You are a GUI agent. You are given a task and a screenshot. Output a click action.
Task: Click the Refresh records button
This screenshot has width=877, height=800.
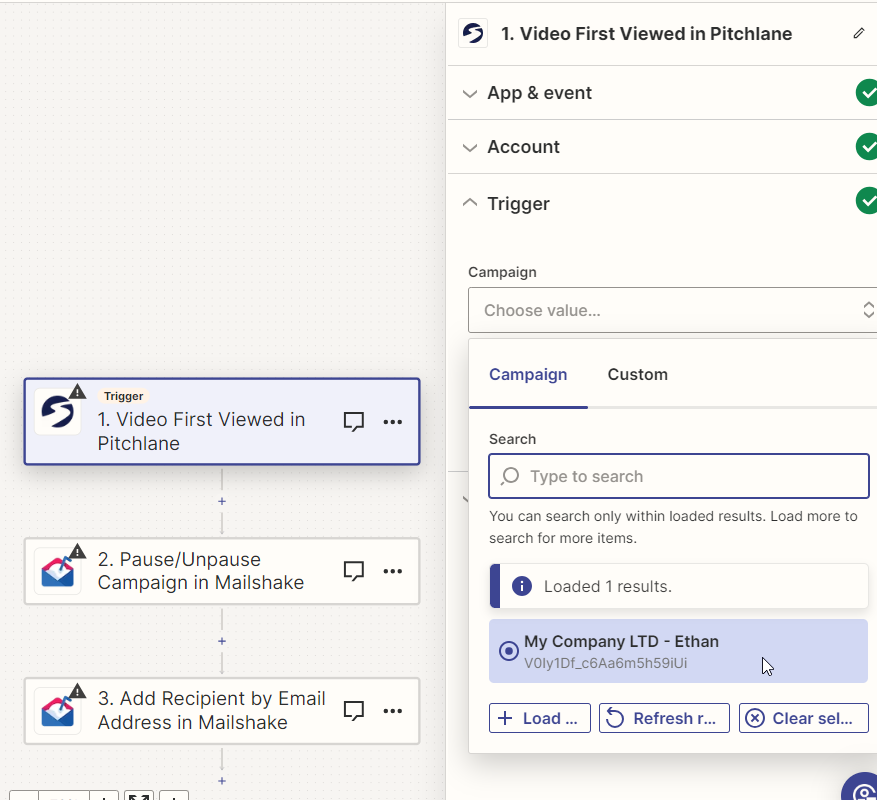click(664, 718)
